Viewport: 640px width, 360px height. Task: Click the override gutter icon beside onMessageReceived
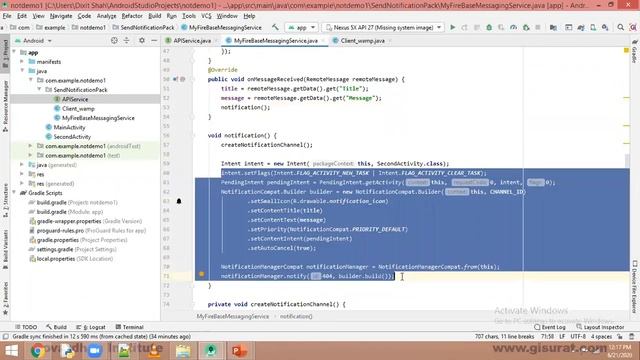click(x=176, y=79)
